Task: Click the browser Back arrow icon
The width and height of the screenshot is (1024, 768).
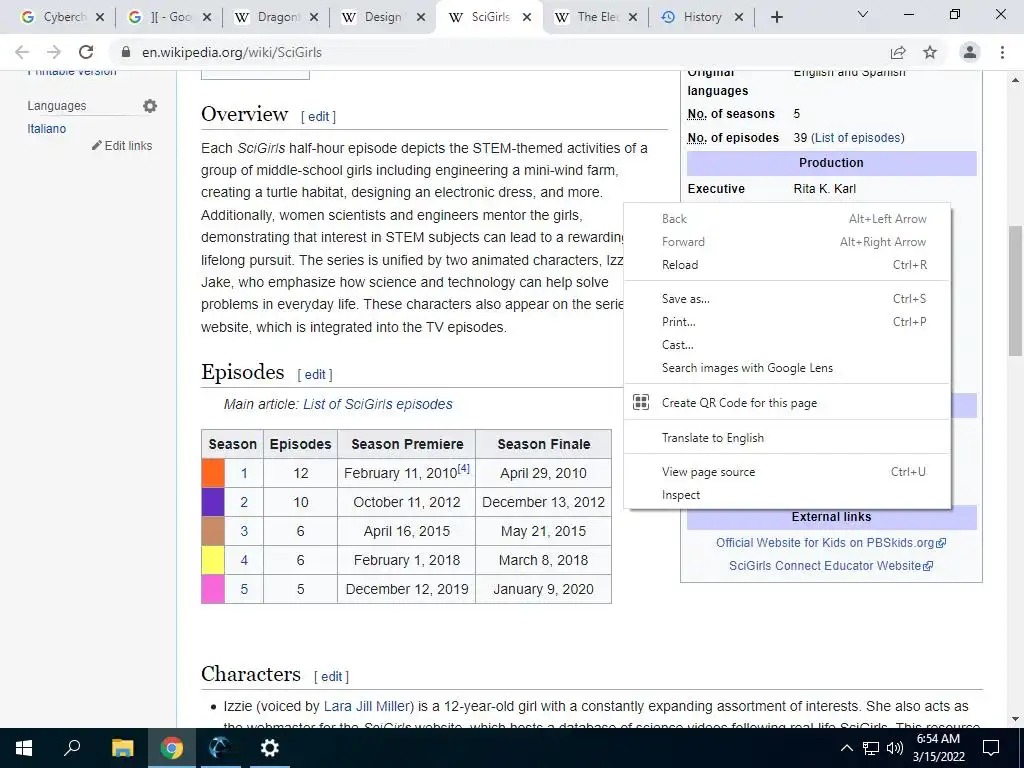Action: coord(22,52)
